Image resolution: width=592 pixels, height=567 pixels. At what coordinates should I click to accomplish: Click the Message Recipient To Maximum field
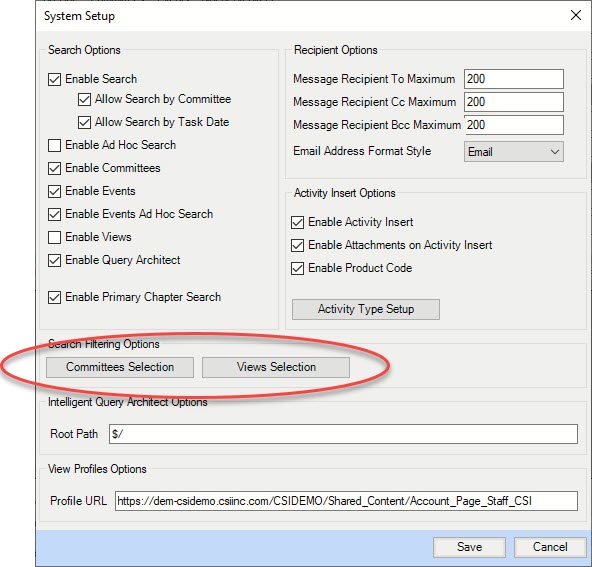(x=513, y=79)
